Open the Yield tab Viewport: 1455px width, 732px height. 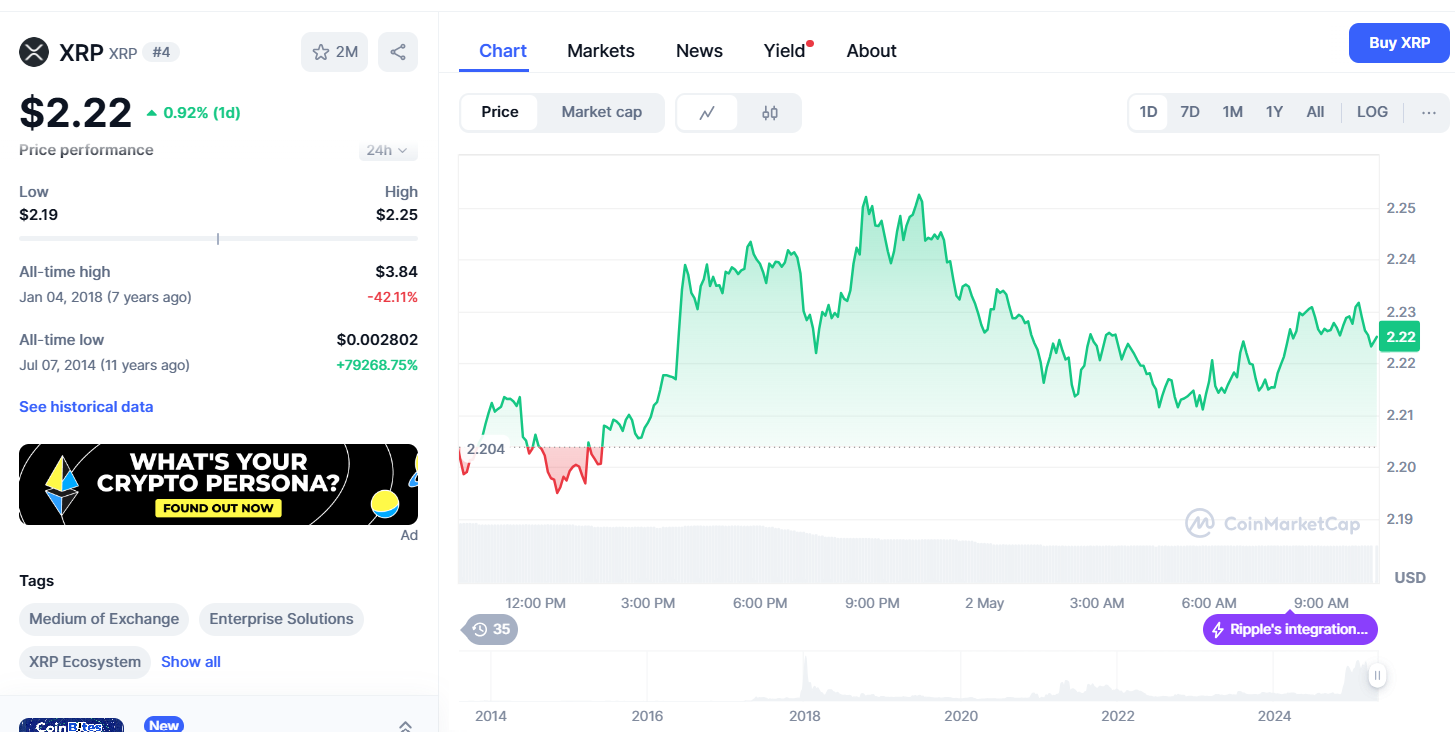click(785, 51)
